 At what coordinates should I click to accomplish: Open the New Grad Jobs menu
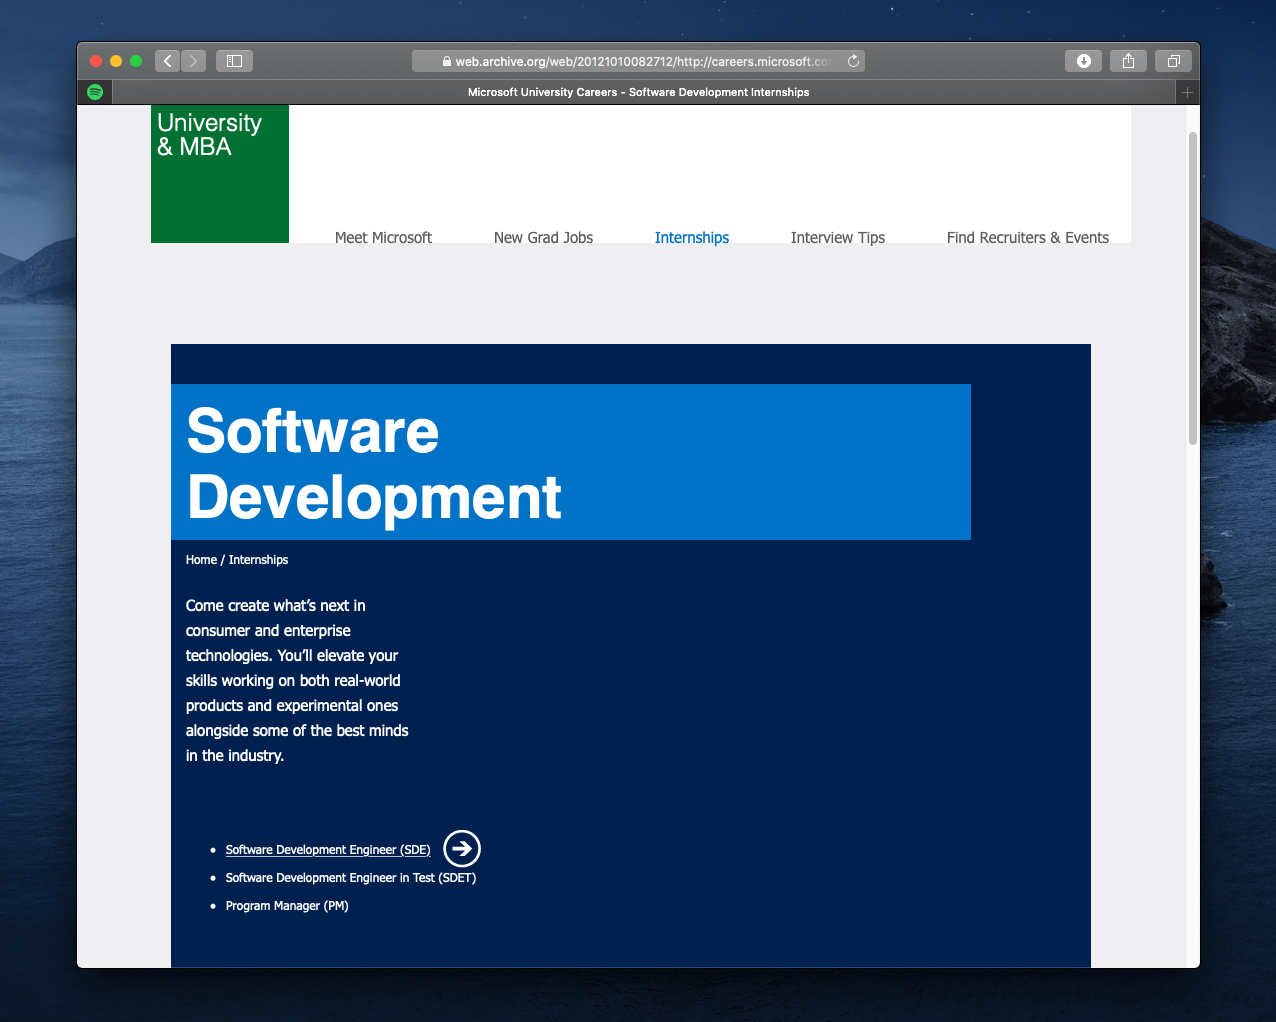coord(543,238)
